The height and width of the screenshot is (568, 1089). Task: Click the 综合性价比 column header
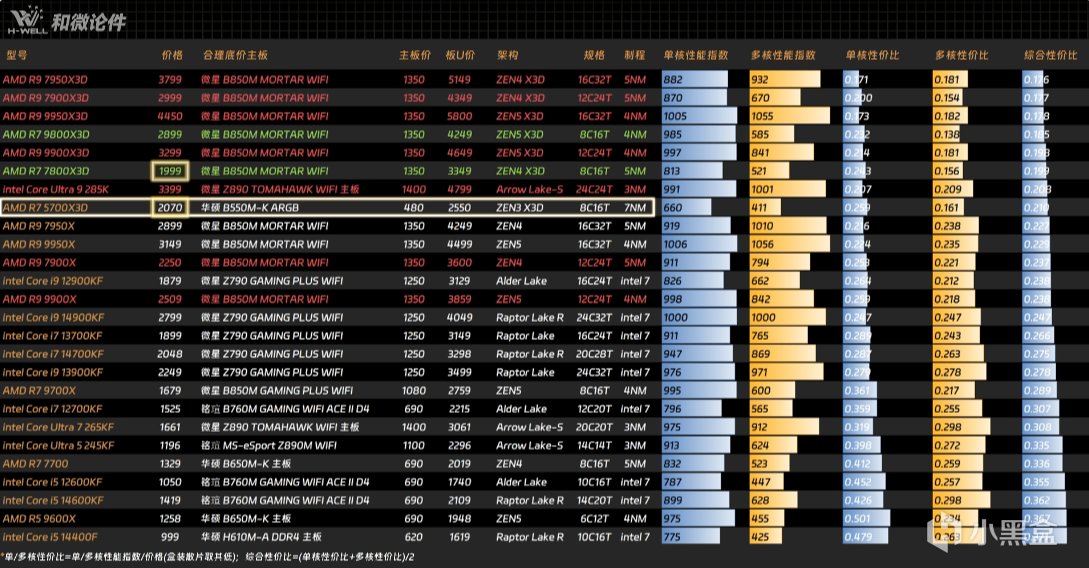pyautogui.click(x=1050, y=55)
